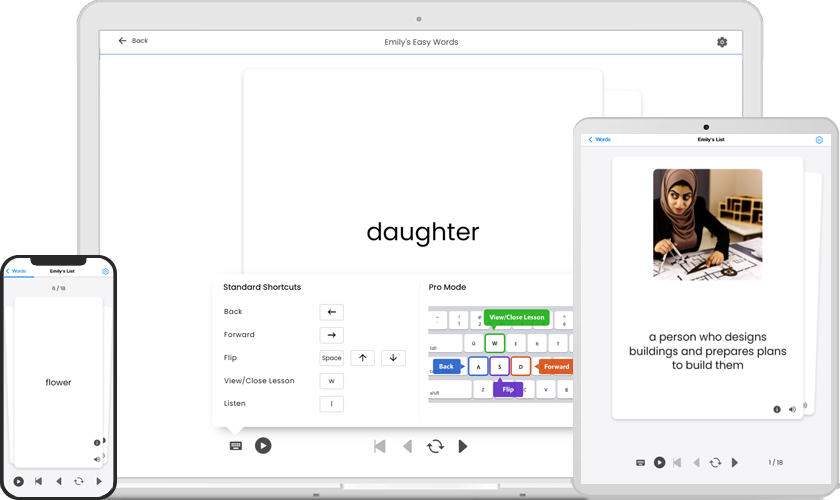Image resolution: width=840 pixels, height=500 pixels.
Task: Start autoplay with the laptop's play circle button
Action: [x=263, y=445]
